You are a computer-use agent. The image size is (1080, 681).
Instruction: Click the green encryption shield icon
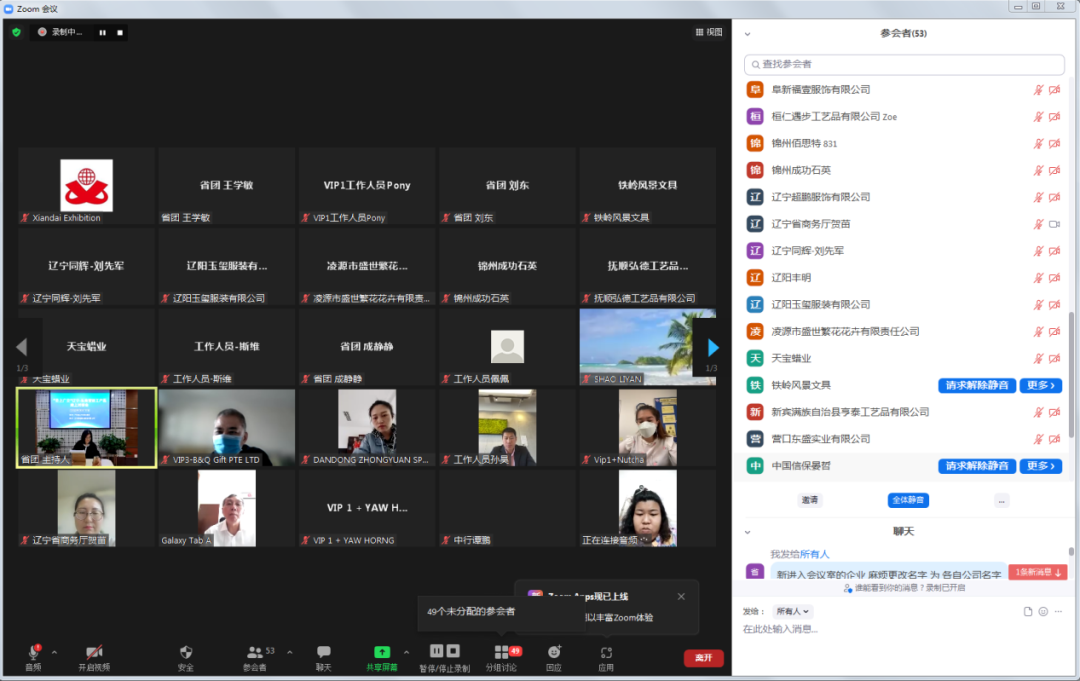click(x=17, y=32)
